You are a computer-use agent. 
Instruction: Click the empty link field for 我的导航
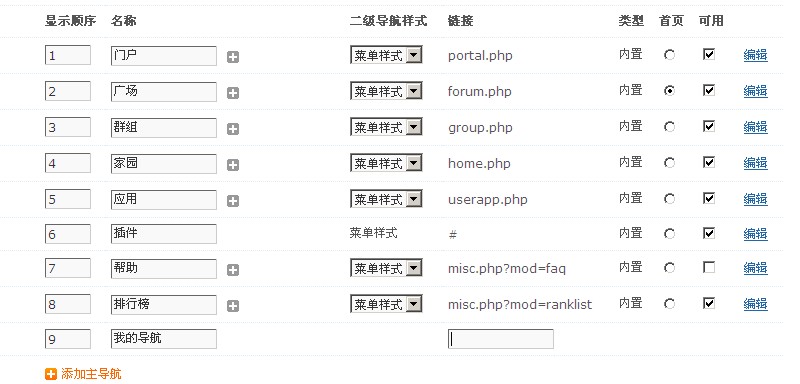501,339
